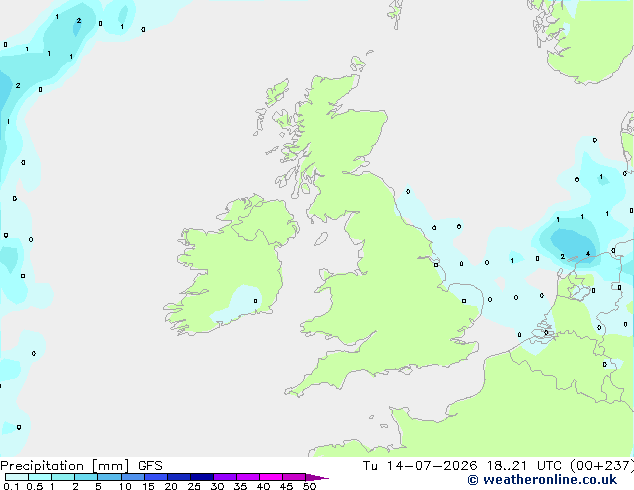
Task: Click the 10–15 mm legend color block
Action: (x=132, y=477)
